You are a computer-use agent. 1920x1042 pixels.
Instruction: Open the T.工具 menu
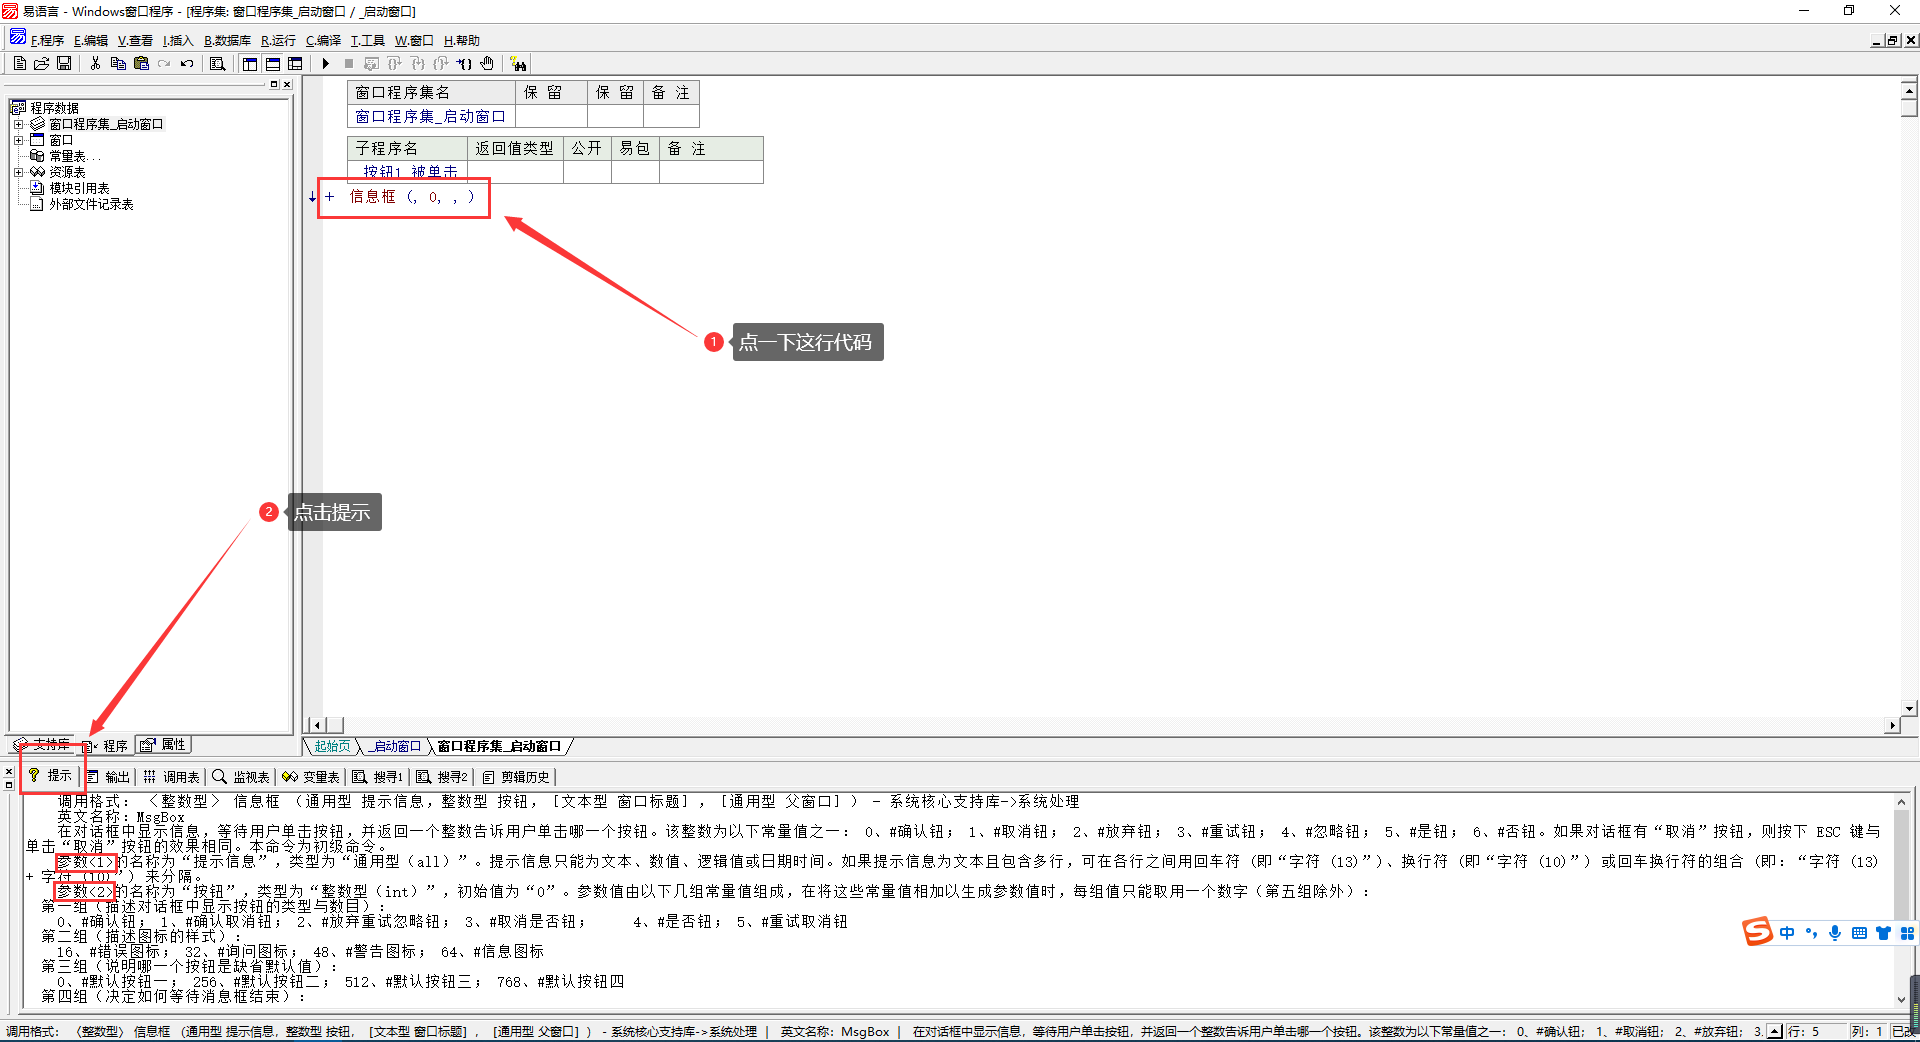(367, 40)
